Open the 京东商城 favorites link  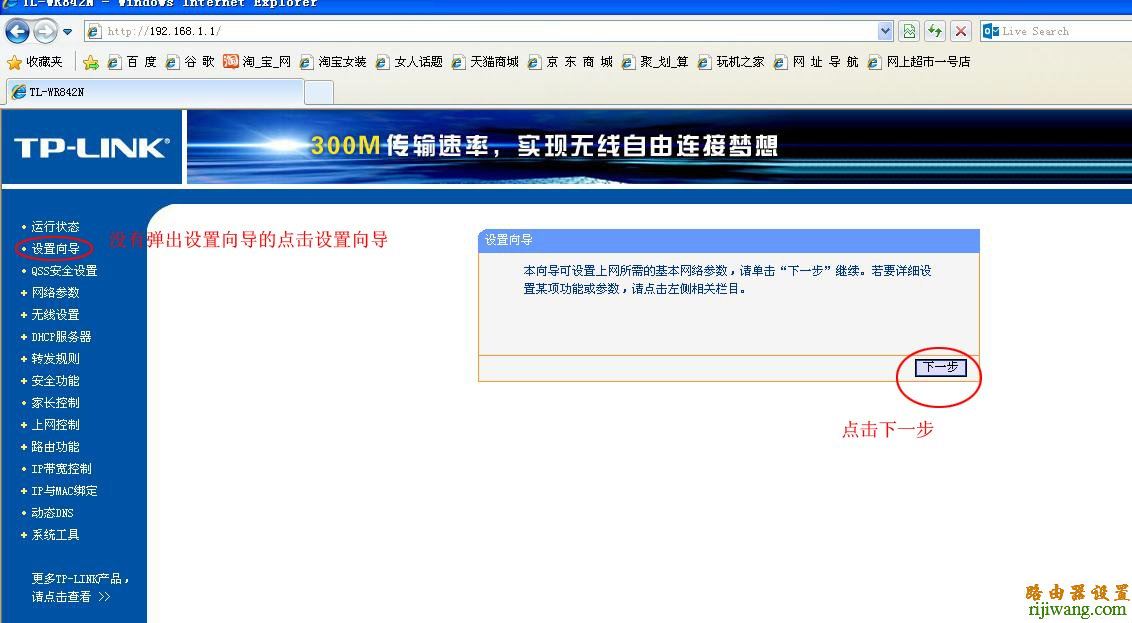click(570, 62)
